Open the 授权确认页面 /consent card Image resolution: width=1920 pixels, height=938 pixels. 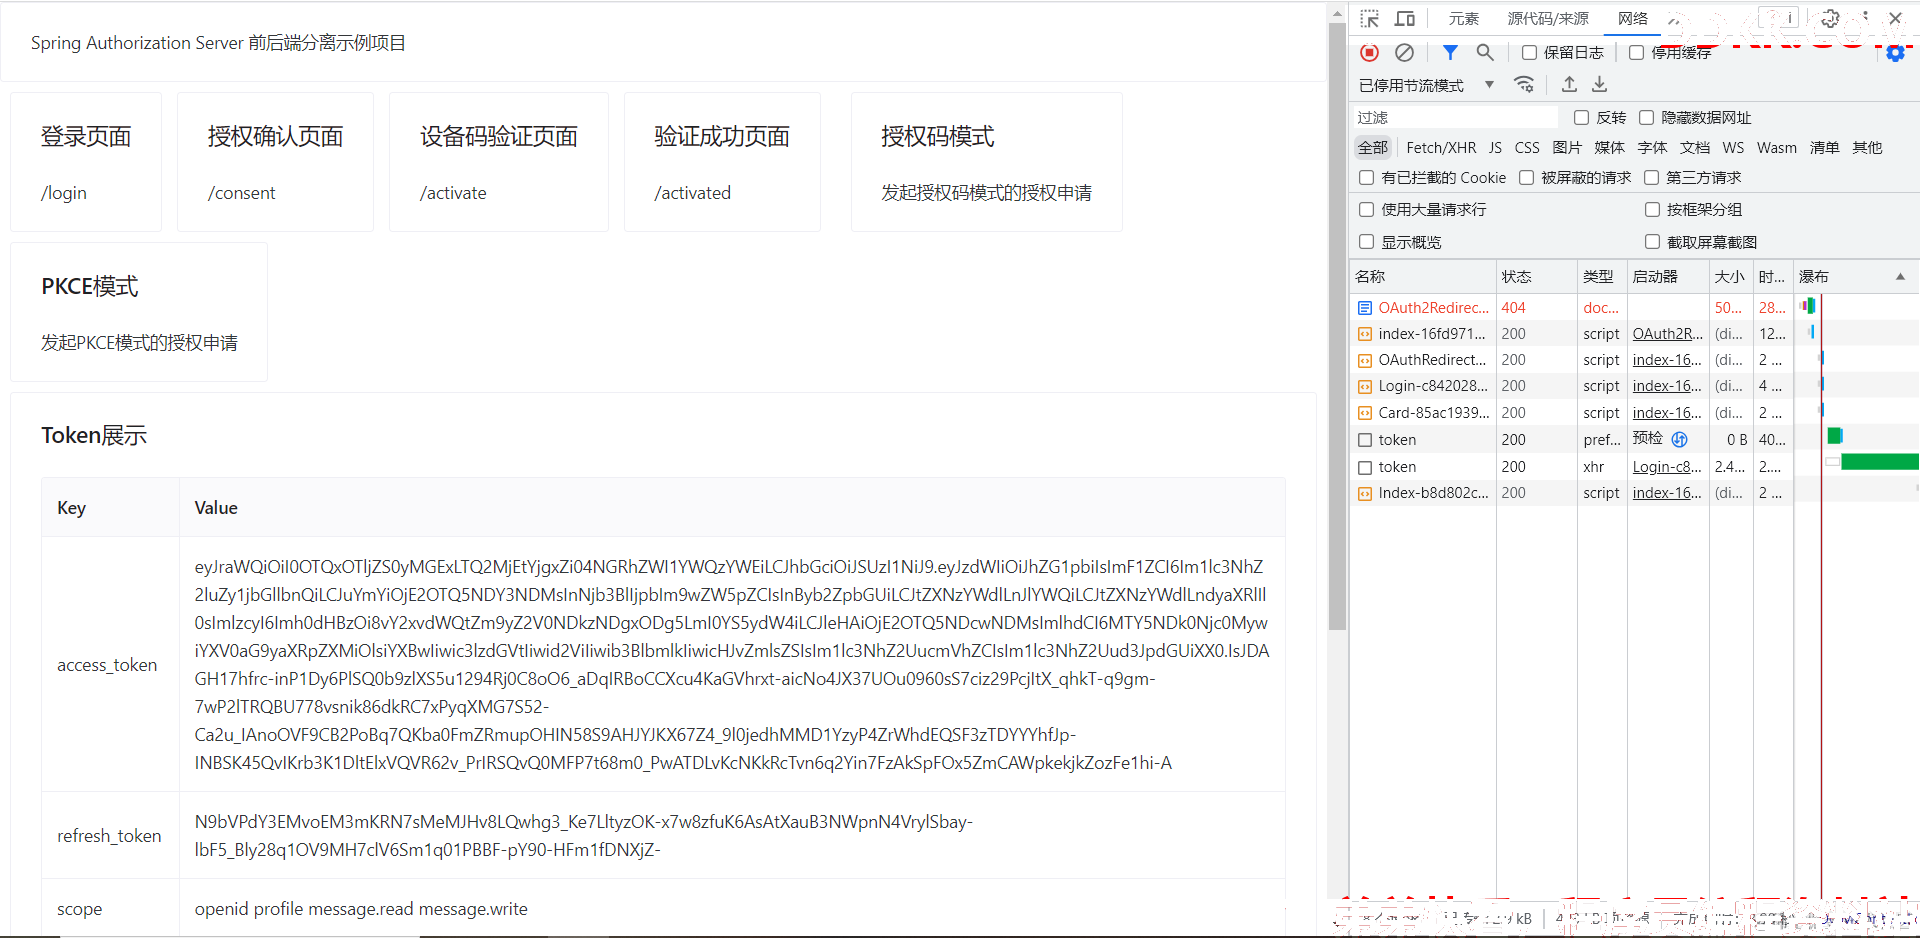275,162
